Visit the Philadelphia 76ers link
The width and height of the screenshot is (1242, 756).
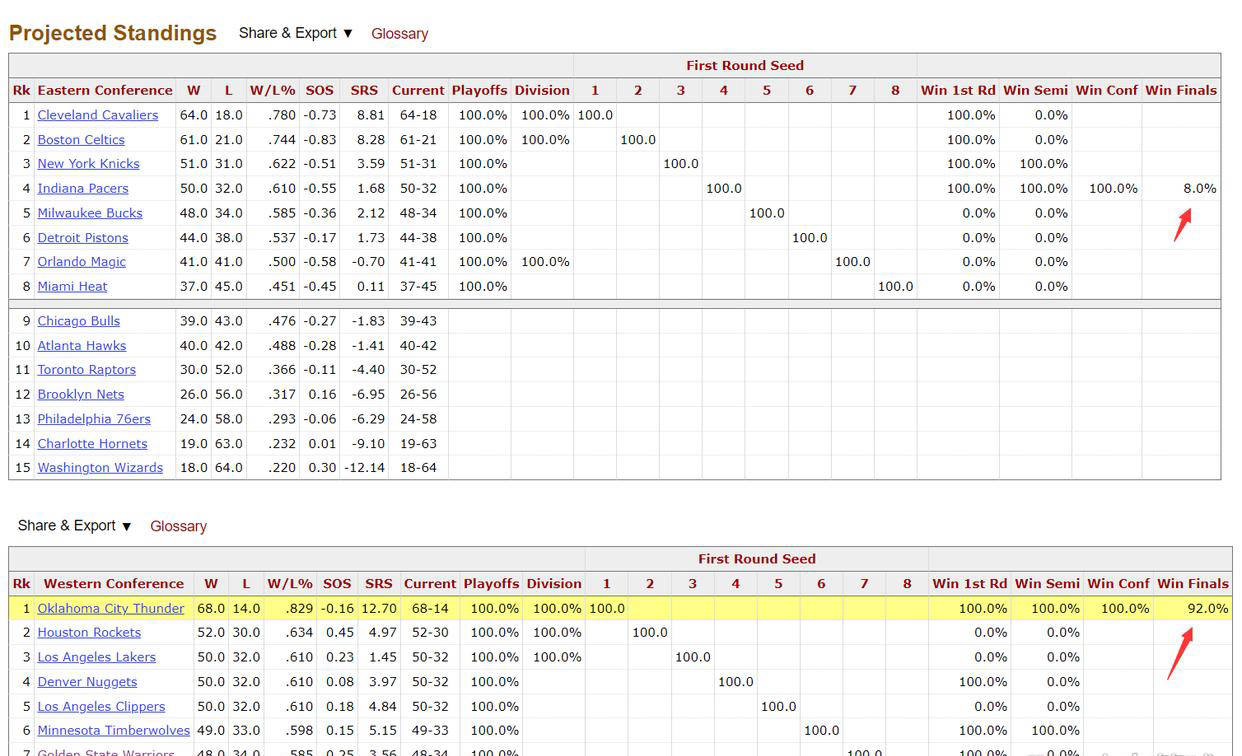[94, 419]
